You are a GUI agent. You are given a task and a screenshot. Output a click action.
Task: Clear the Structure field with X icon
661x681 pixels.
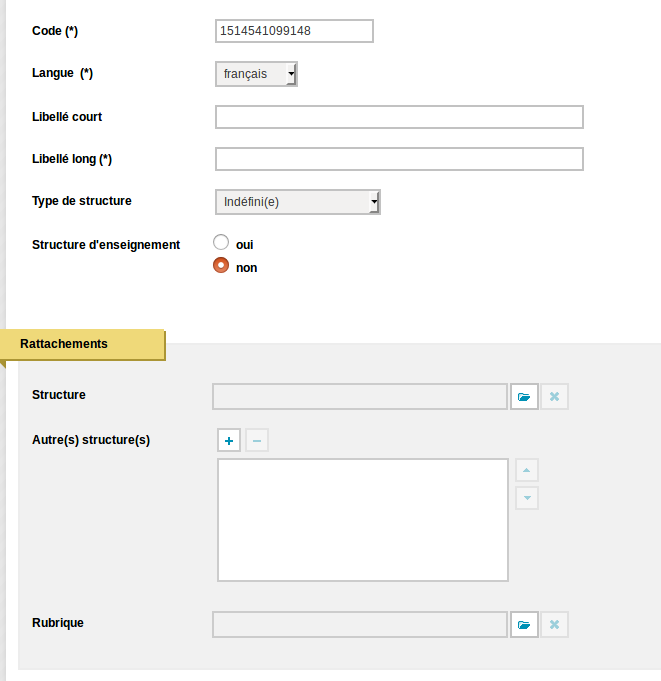pyautogui.click(x=554, y=397)
